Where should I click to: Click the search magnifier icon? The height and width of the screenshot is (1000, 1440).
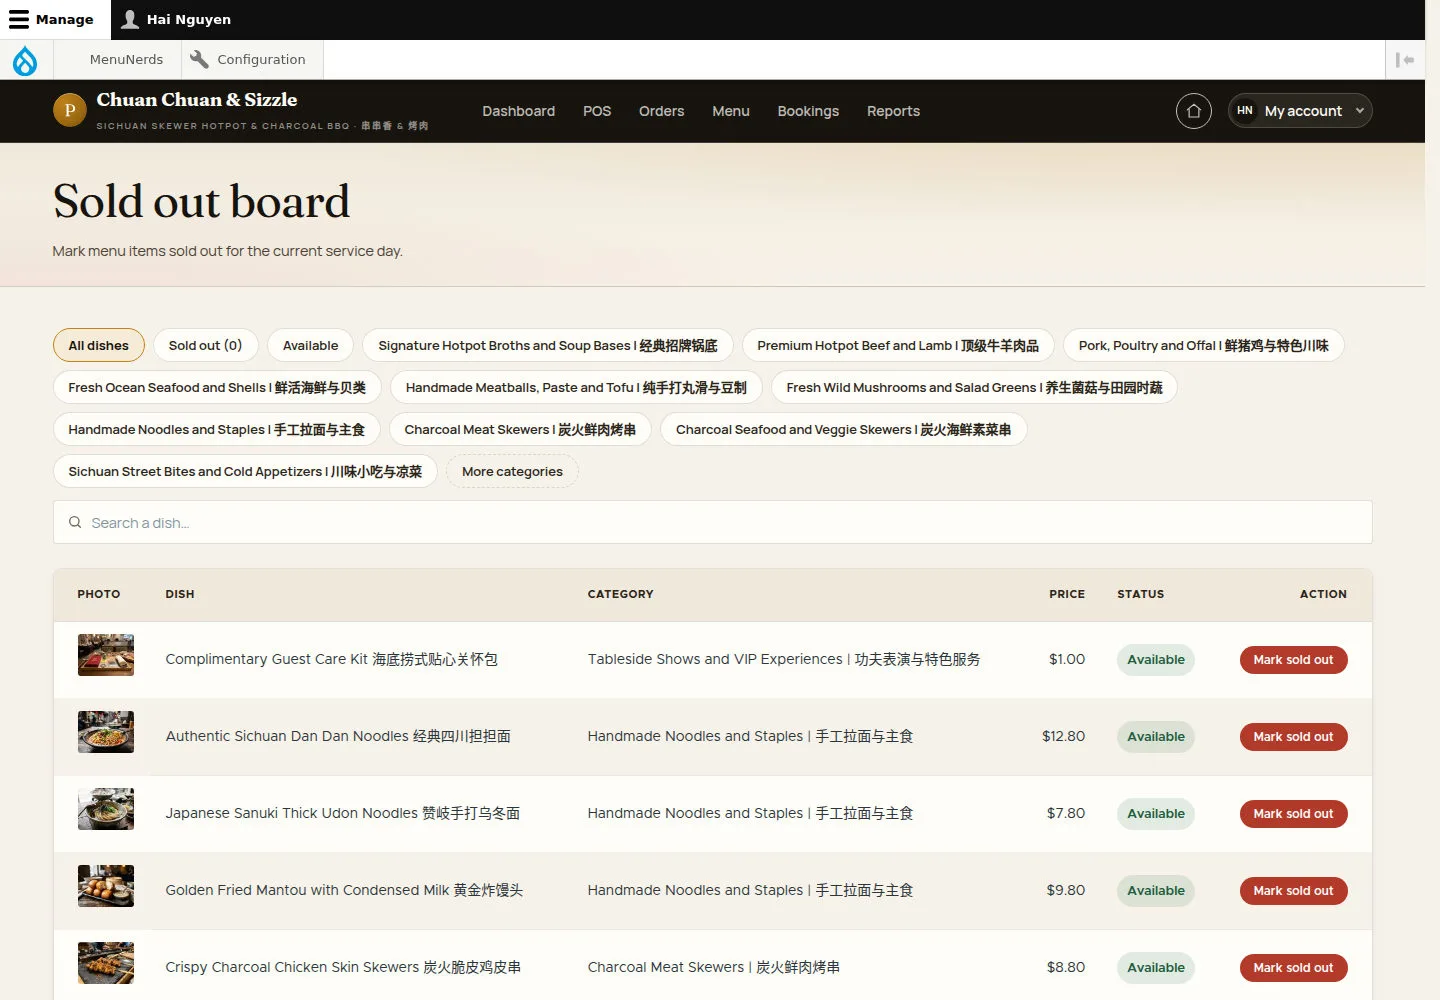pyautogui.click(x=75, y=522)
